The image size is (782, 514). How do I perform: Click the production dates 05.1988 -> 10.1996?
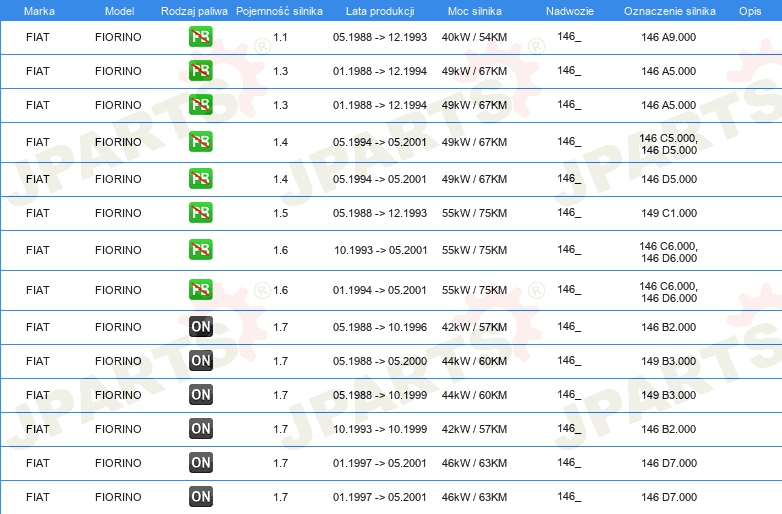pos(380,327)
